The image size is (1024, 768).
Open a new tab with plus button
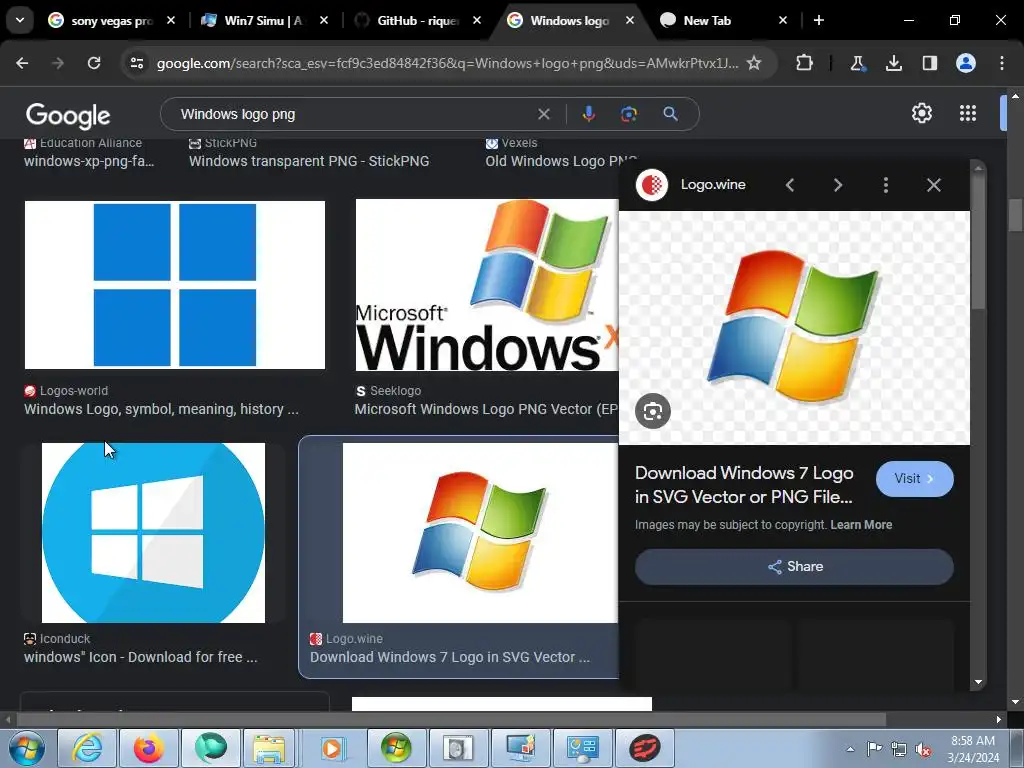click(818, 21)
